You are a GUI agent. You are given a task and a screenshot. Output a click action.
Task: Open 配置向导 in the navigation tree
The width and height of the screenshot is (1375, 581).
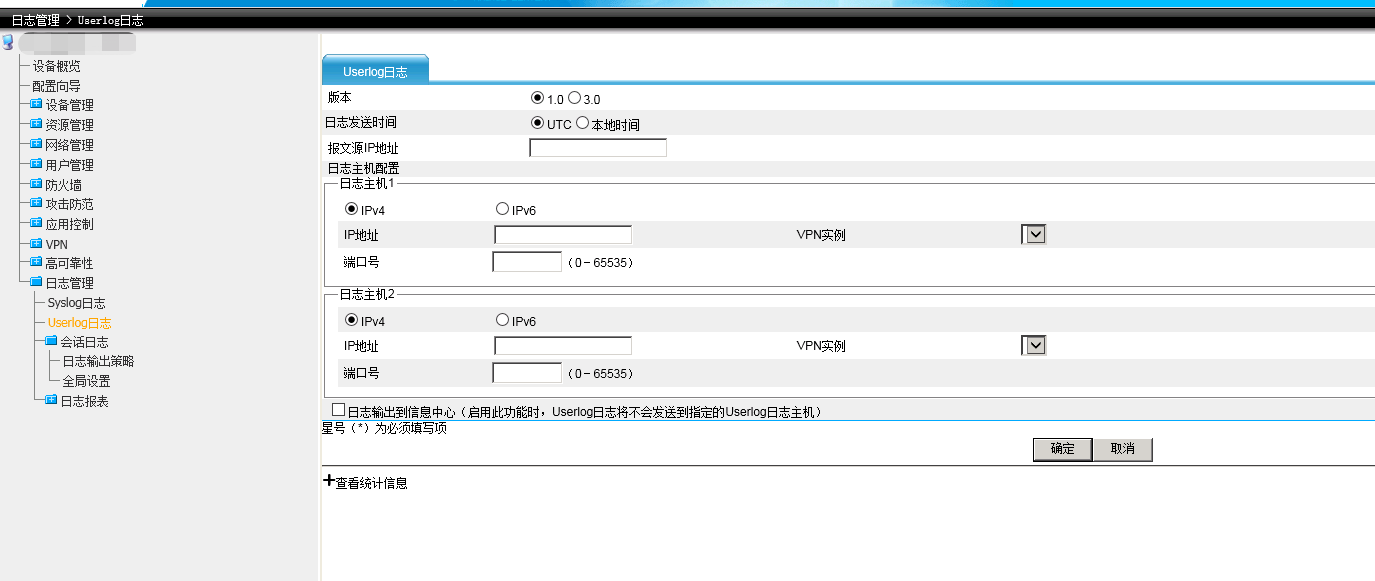coord(57,86)
